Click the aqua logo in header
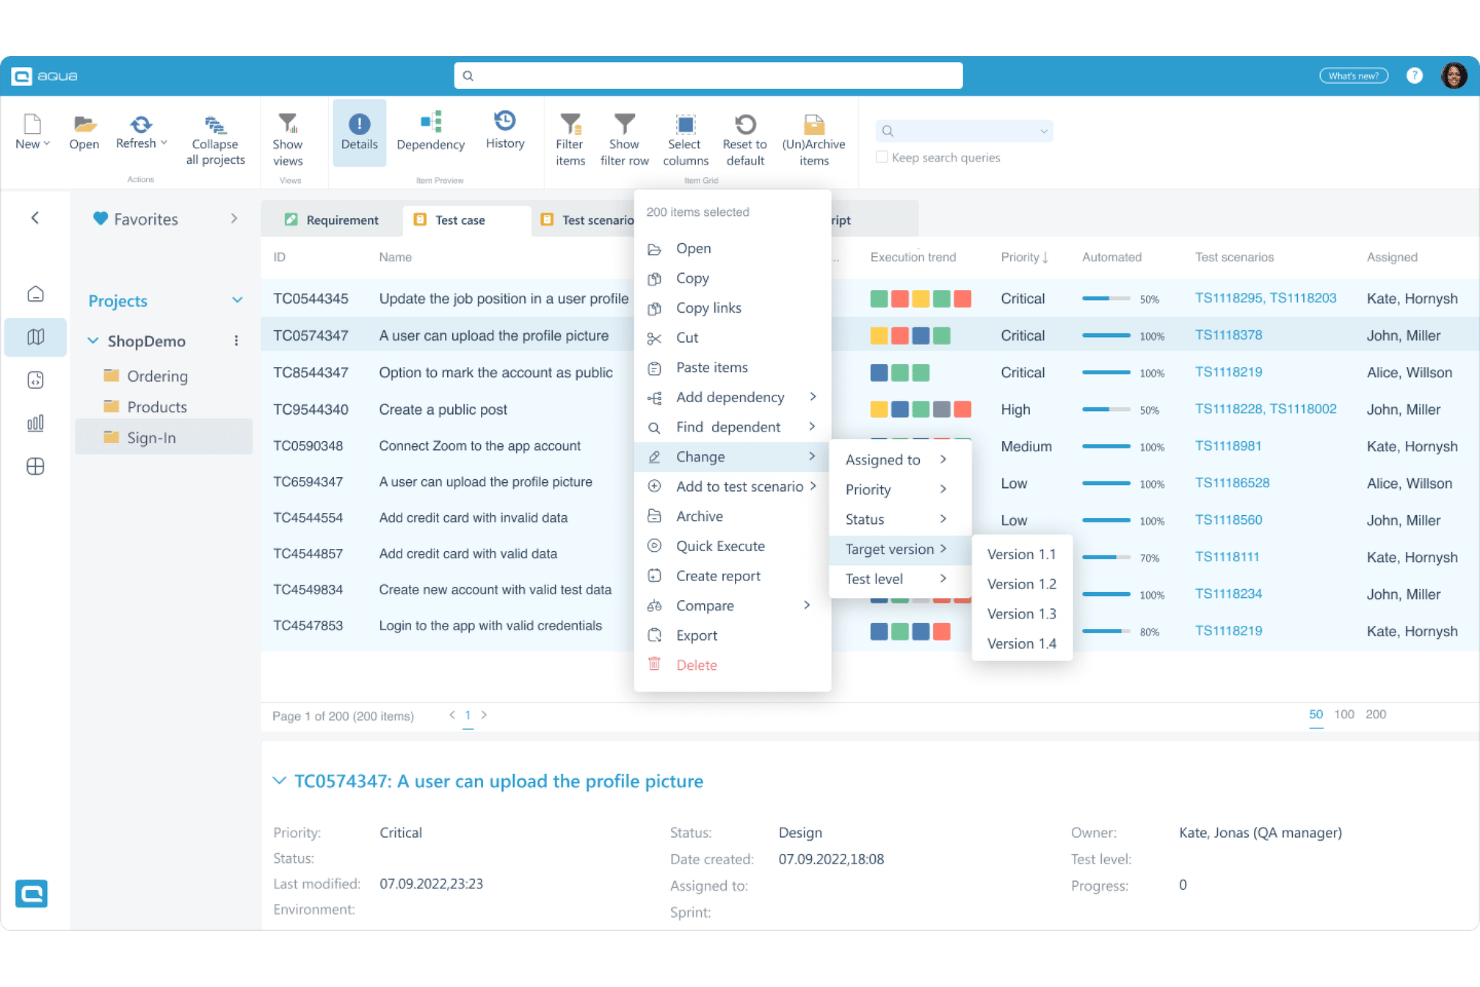The image size is (1480, 987). [44, 76]
